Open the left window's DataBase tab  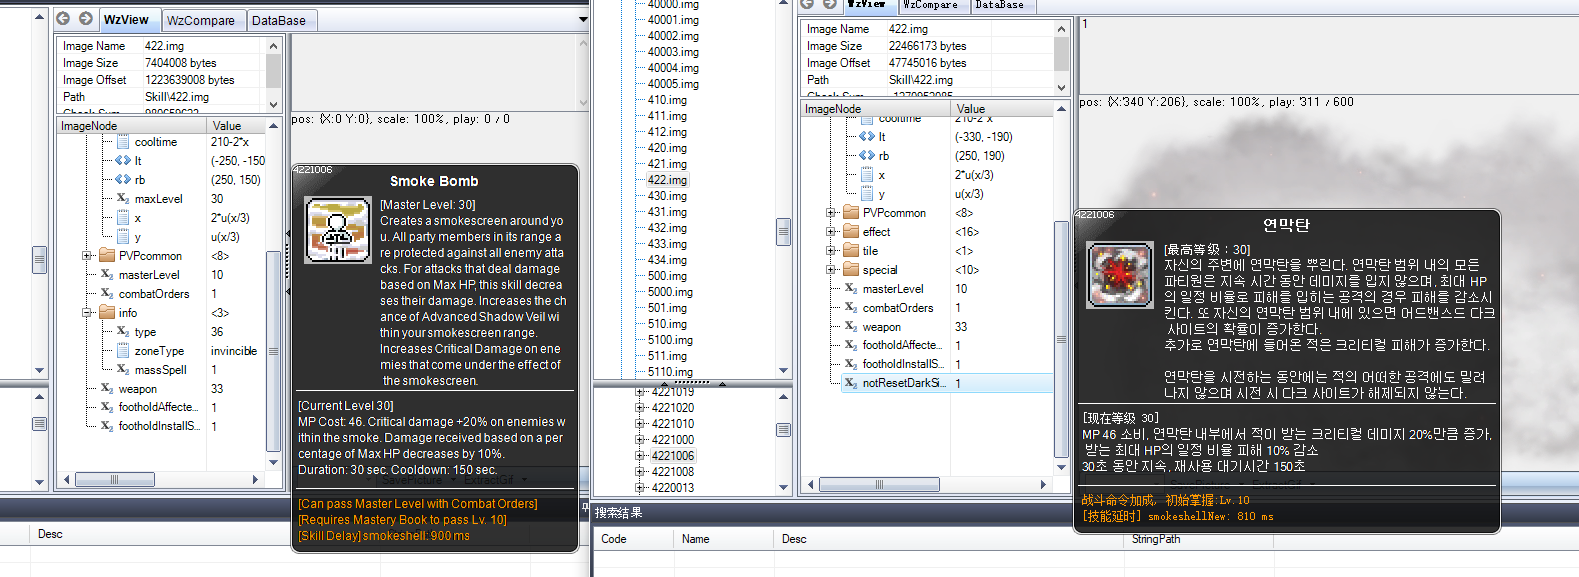[278, 20]
